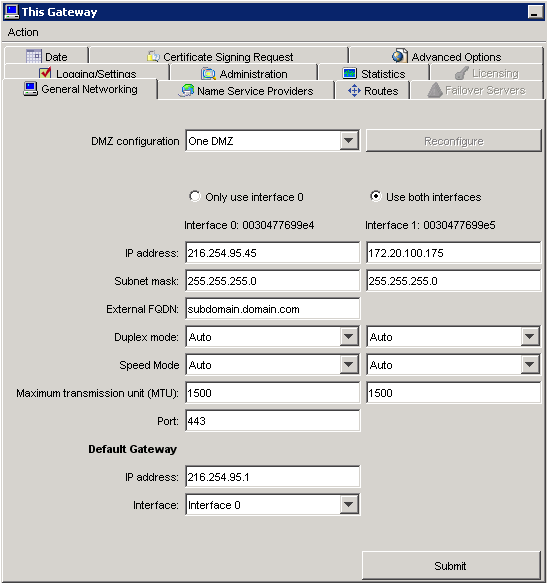This screenshot has height=583, width=547.
Task: Click the External FQDN text field
Action: 273,309
